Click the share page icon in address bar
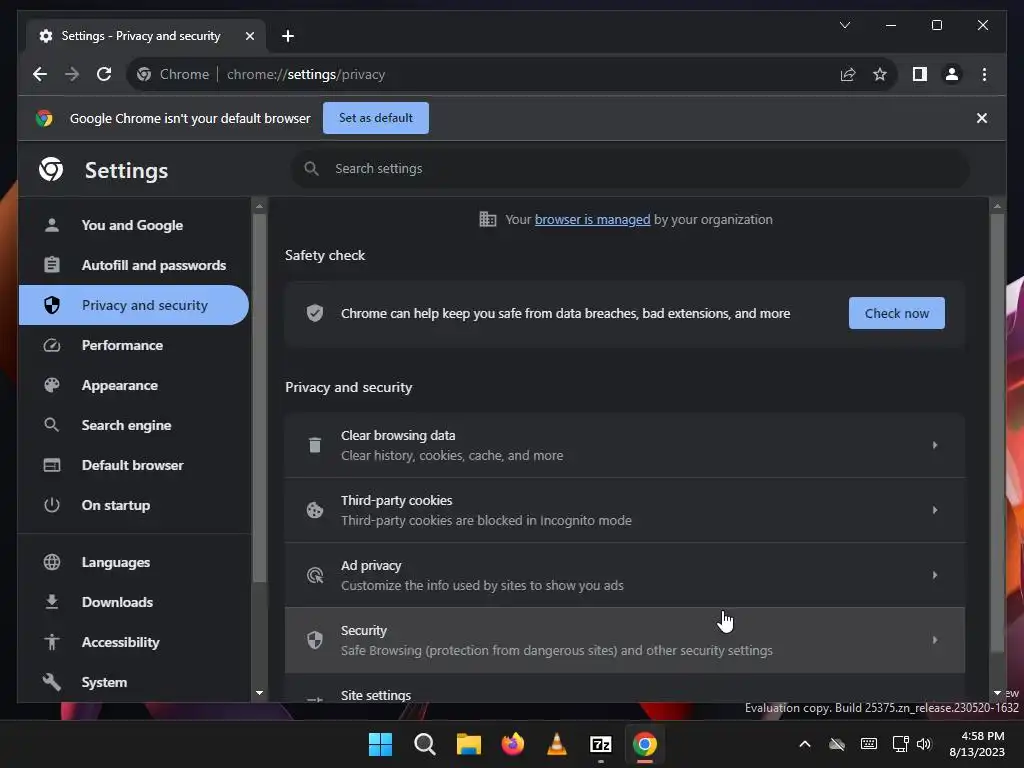 (x=848, y=74)
